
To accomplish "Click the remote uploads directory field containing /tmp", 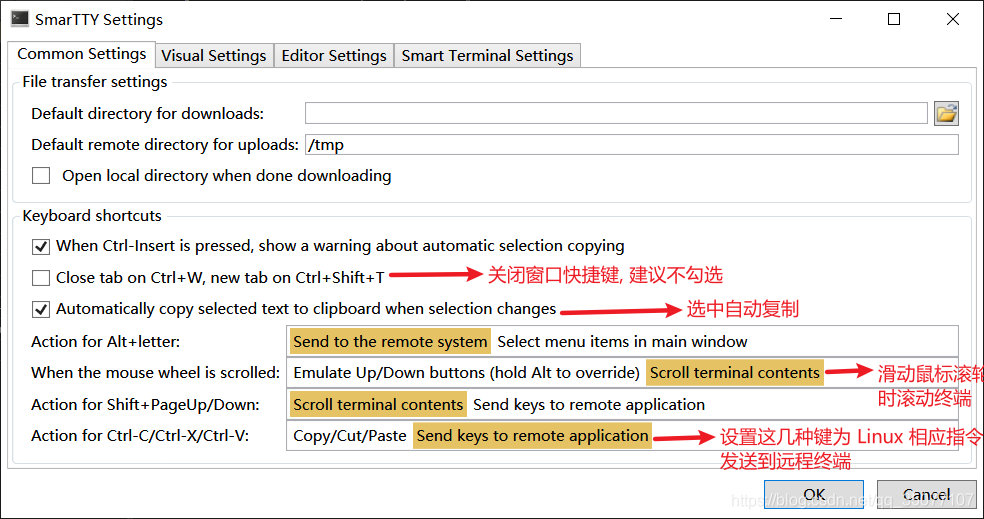I will pyautogui.click(x=632, y=145).
